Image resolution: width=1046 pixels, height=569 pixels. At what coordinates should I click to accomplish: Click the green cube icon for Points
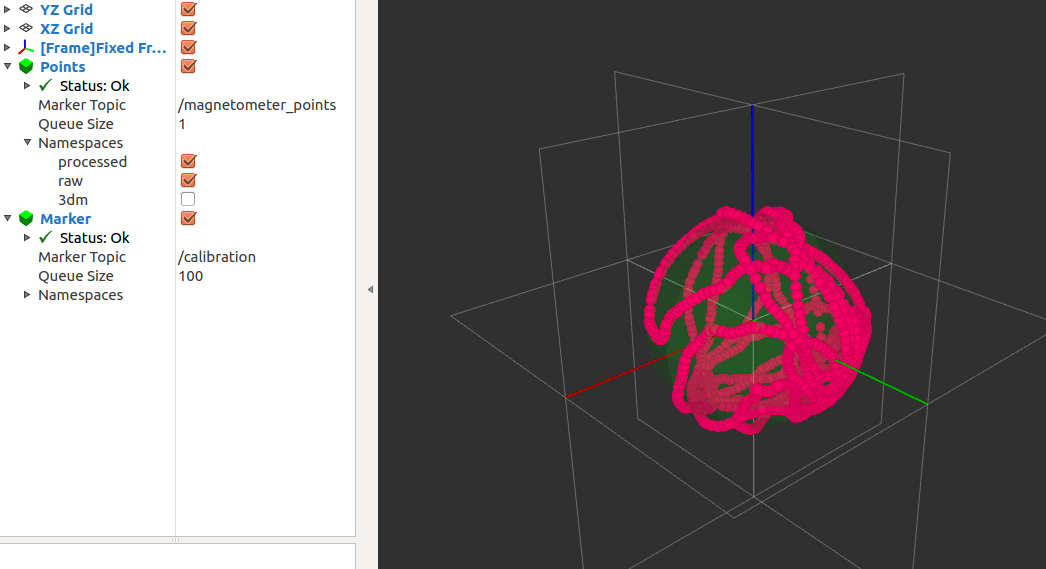click(26, 67)
